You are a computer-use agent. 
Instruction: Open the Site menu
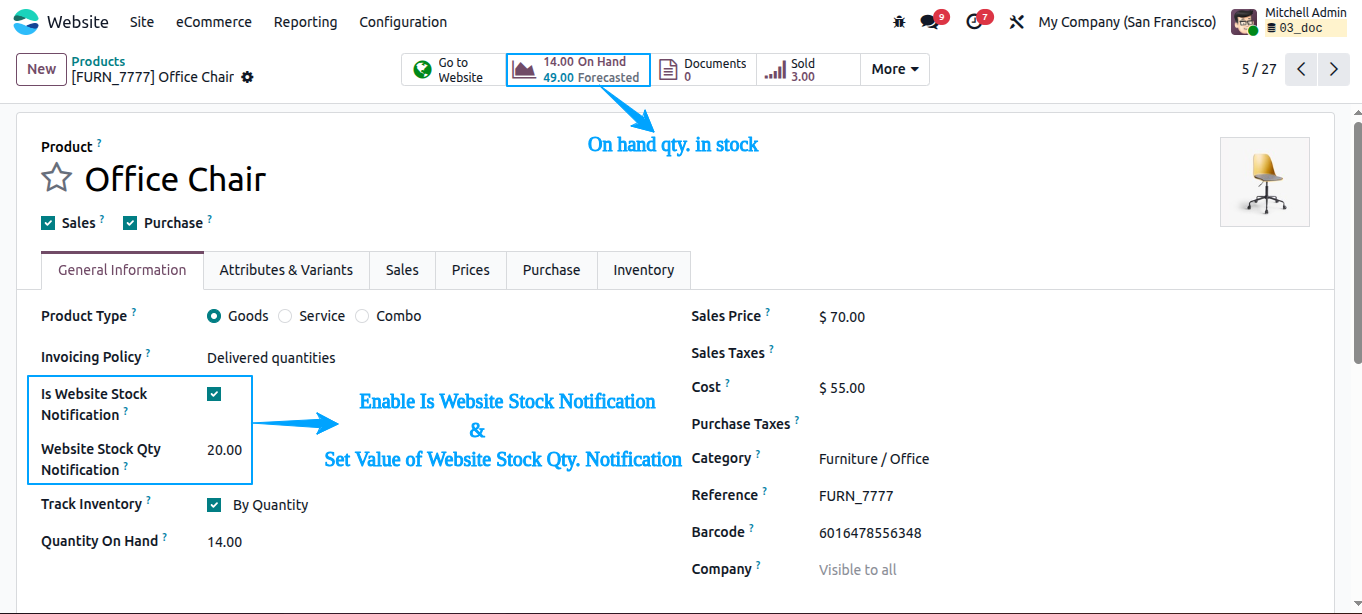pos(142,22)
